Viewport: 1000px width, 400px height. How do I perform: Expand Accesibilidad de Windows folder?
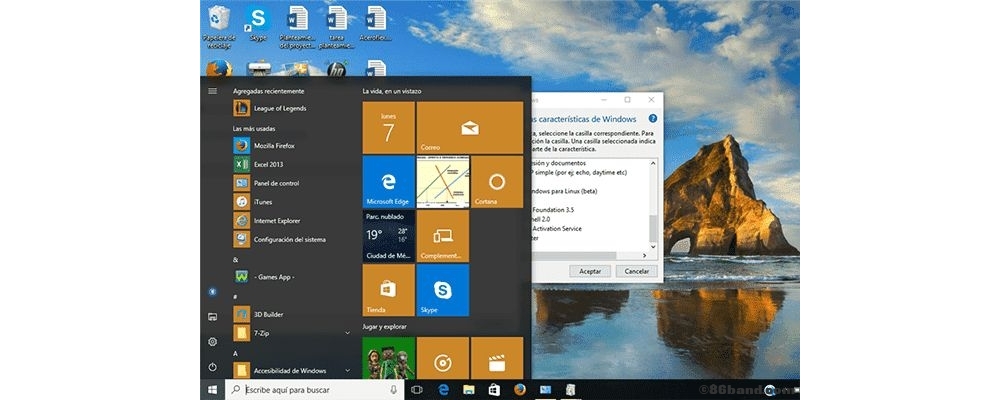[x=348, y=370]
